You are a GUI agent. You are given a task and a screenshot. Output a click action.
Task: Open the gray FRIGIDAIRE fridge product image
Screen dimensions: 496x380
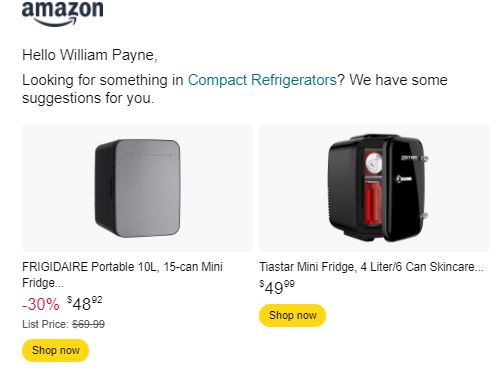click(137, 188)
